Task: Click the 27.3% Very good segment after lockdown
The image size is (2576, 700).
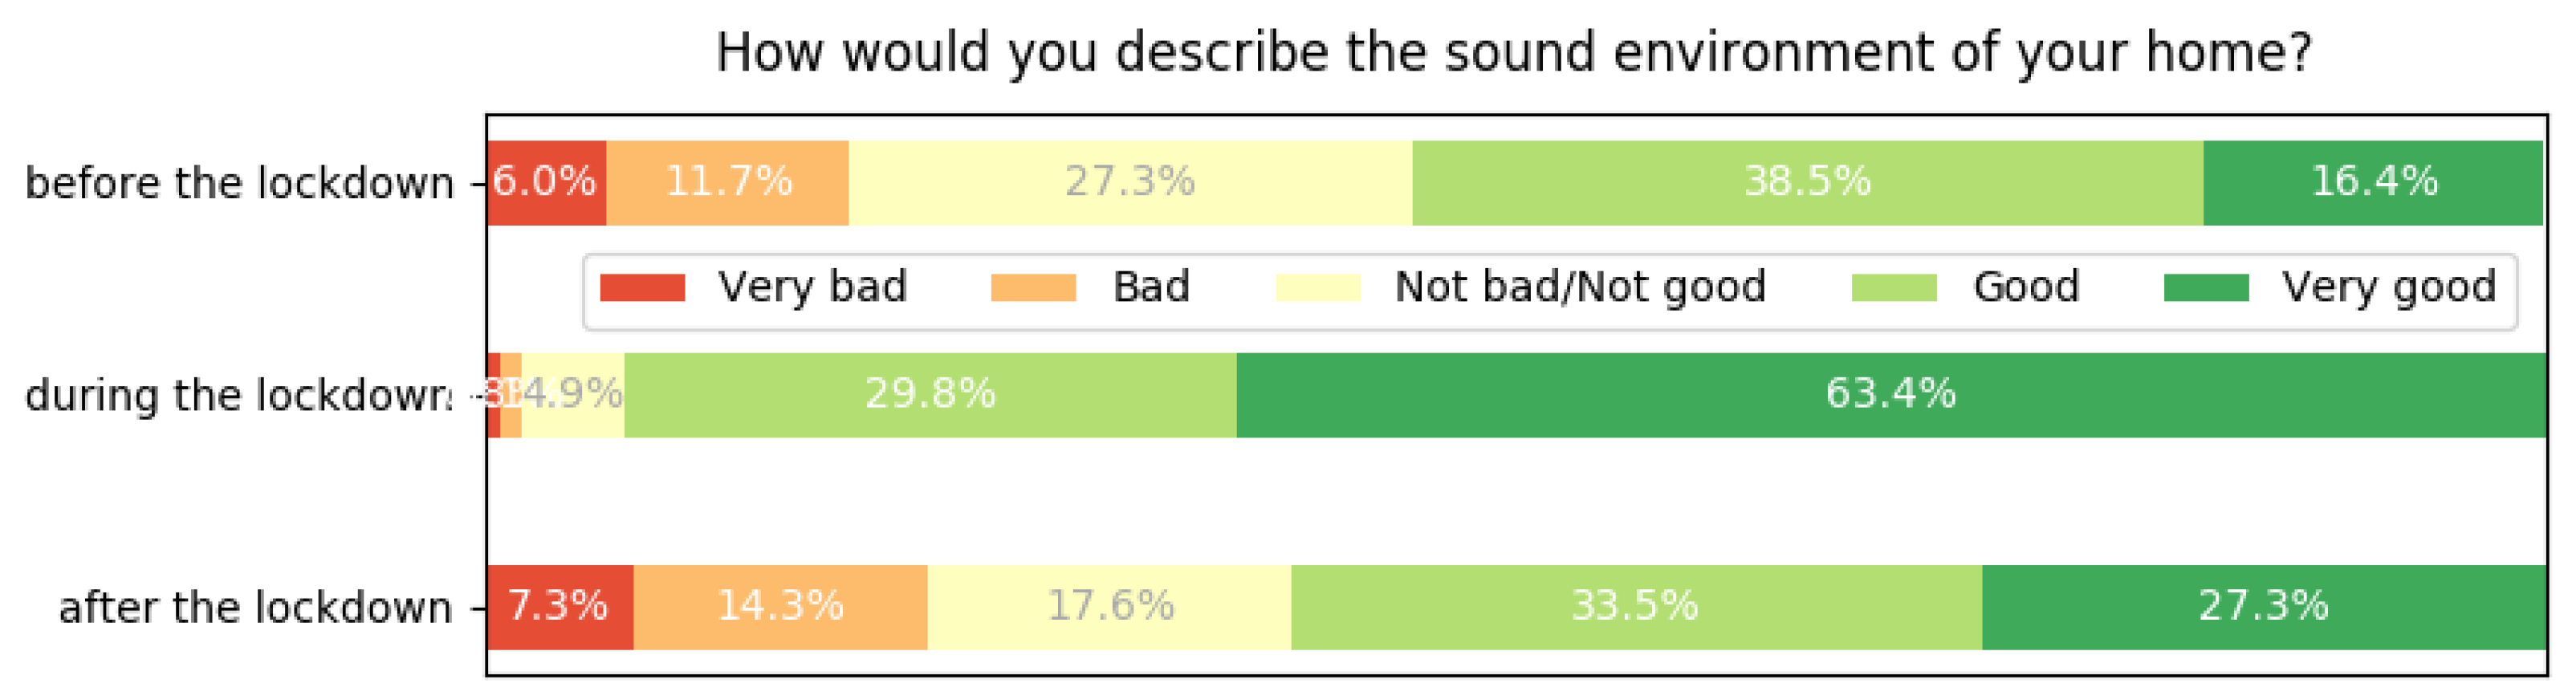Action: point(2263,607)
